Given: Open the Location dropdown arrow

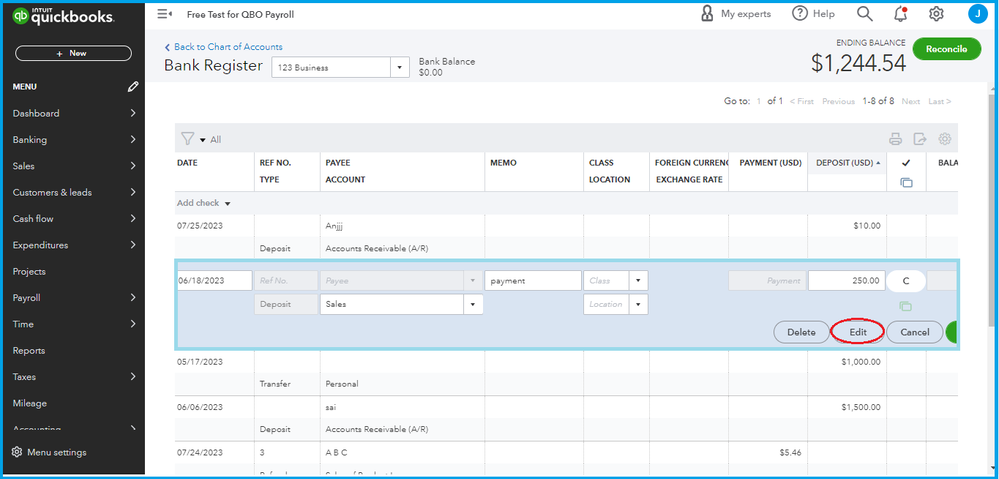Looking at the screenshot, I should click(x=638, y=304).
